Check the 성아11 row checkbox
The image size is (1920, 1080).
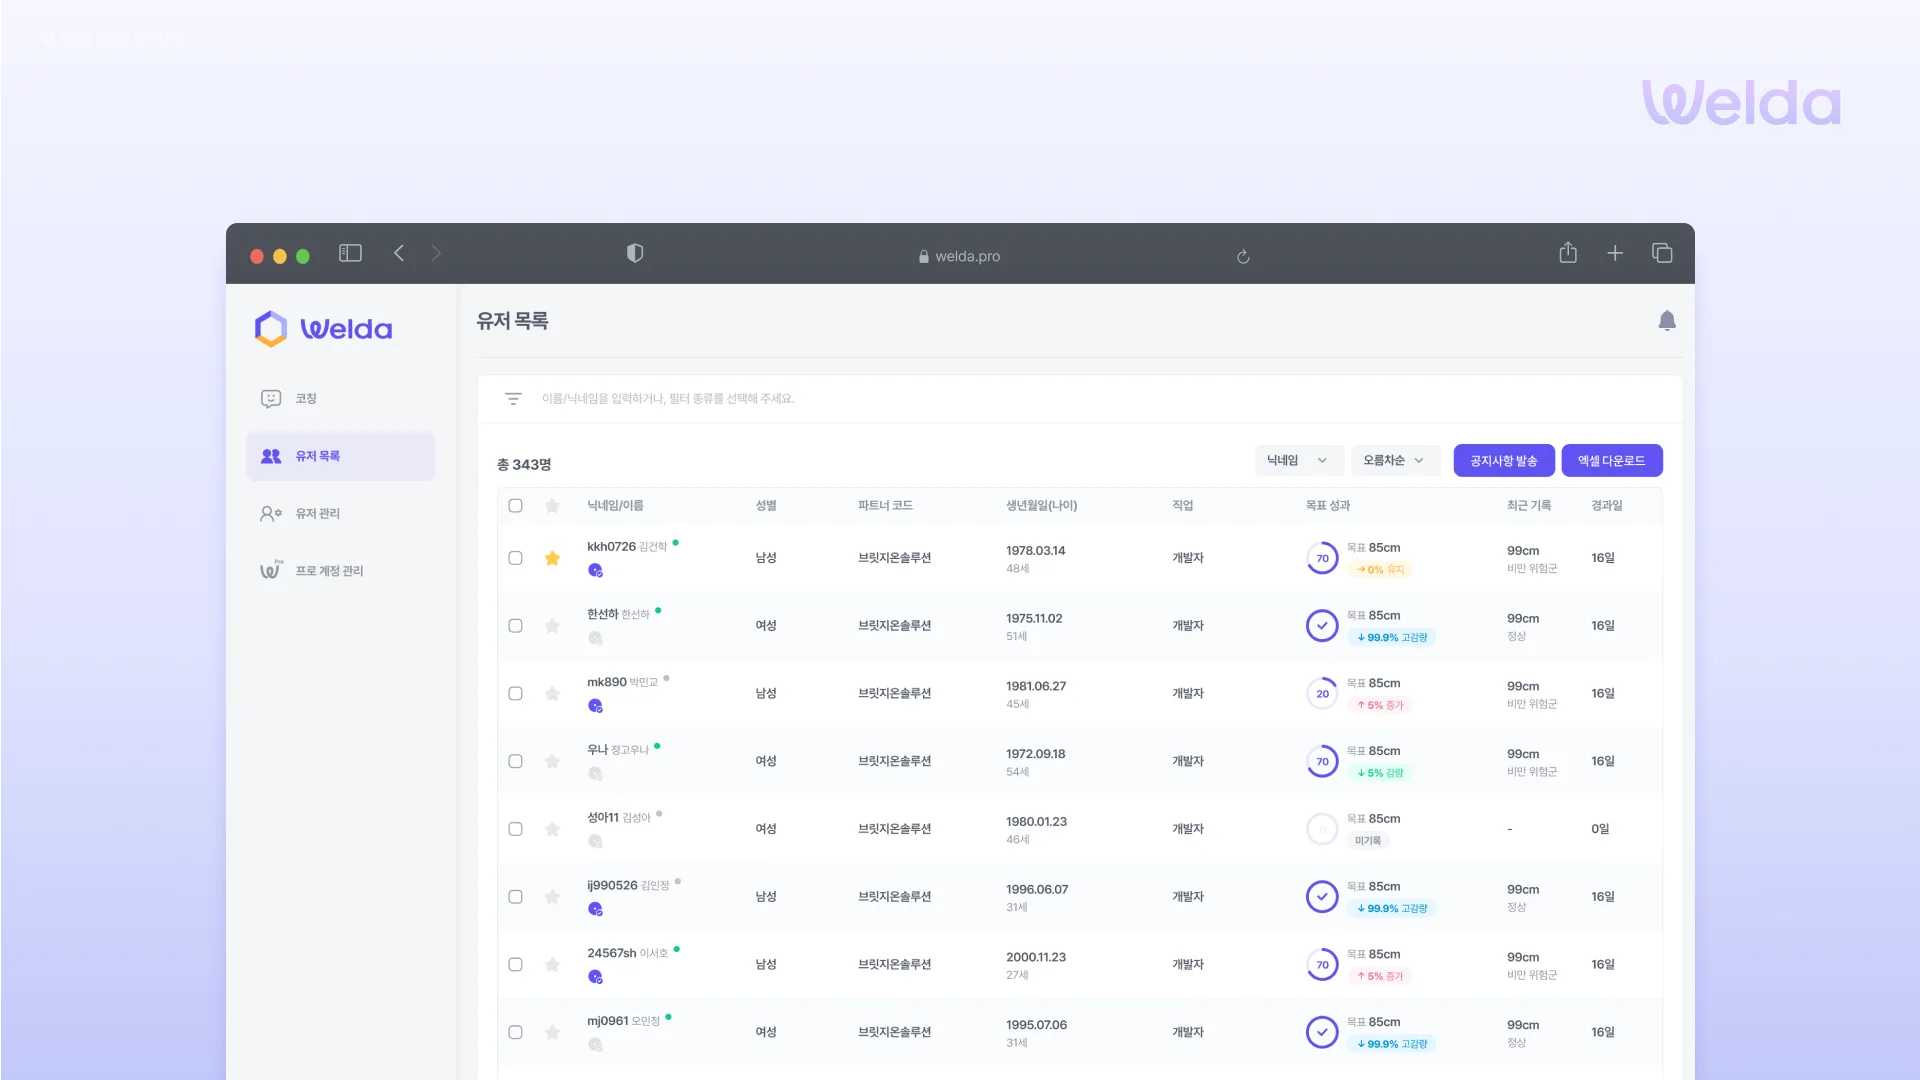[515, 829]
